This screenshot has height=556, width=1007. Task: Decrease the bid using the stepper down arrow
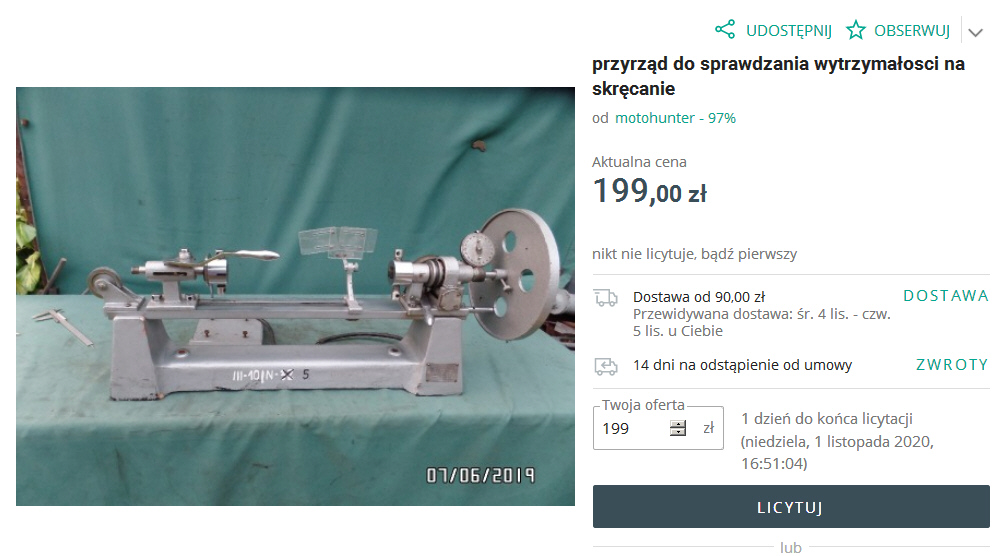(678, 432)
